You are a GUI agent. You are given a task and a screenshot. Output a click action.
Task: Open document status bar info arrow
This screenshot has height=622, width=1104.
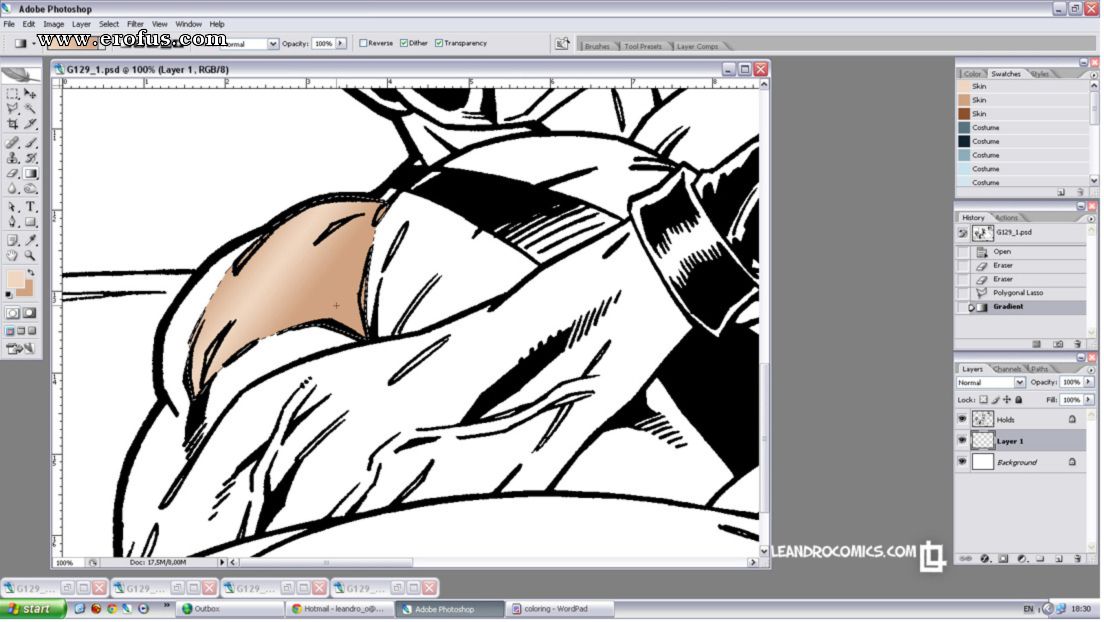point(222,562)
